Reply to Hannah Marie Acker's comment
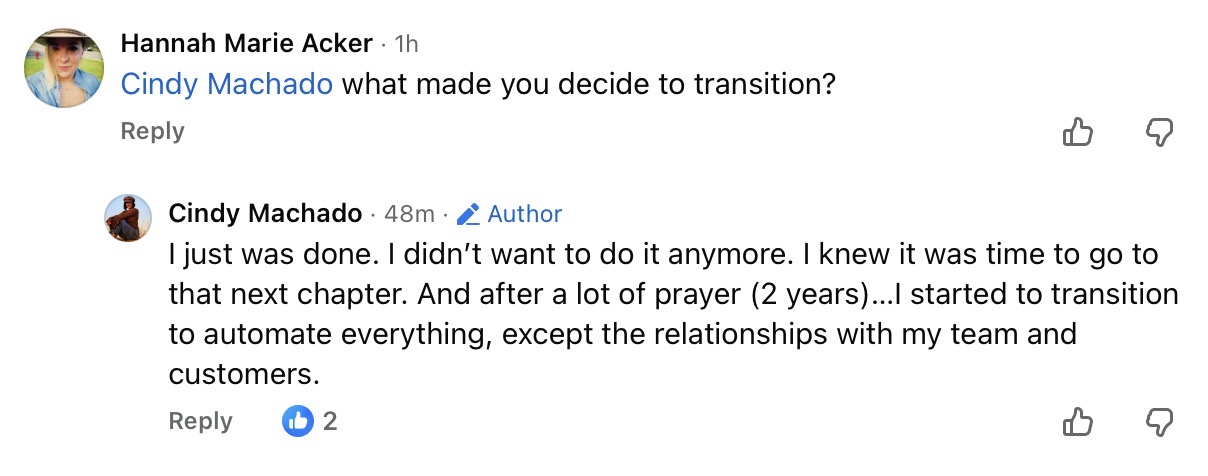Viewport: 1208px width, 476px height. point(152,131)
